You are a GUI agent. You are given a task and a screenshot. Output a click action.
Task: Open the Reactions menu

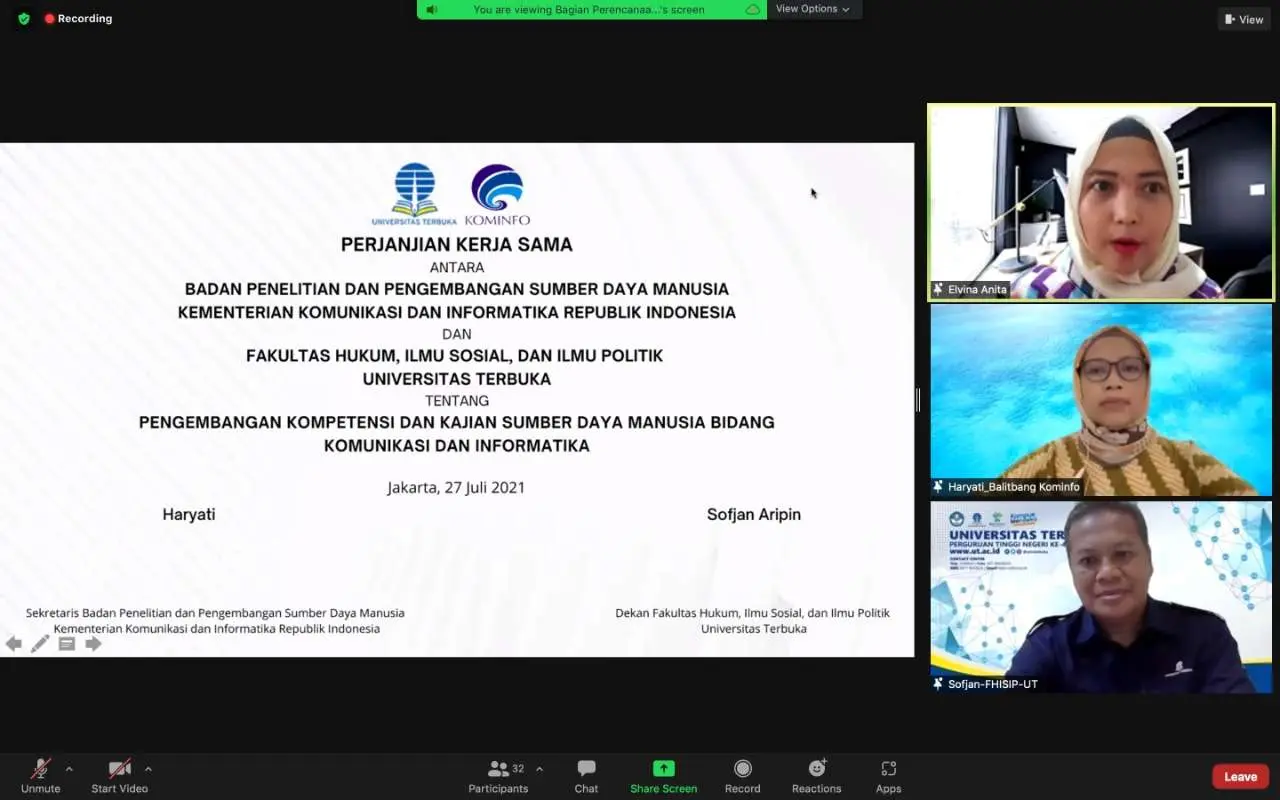(x=816, y=775)
